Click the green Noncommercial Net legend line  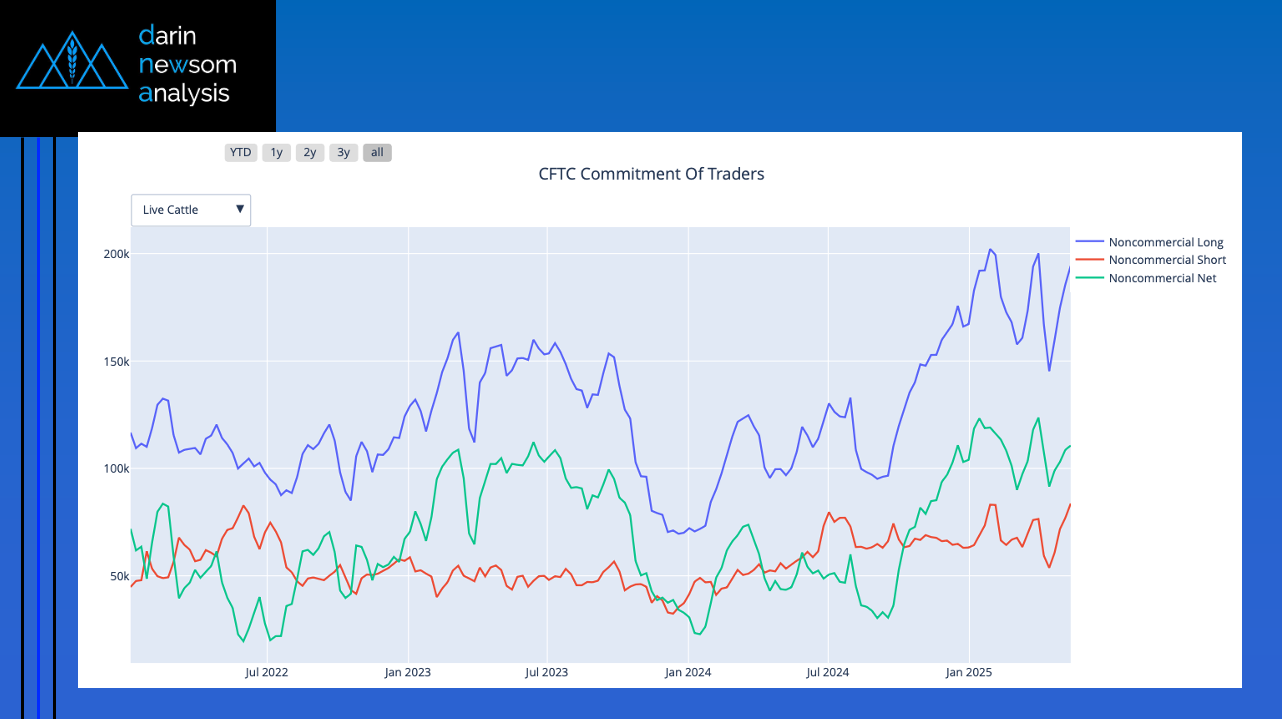coord(1089,278)
